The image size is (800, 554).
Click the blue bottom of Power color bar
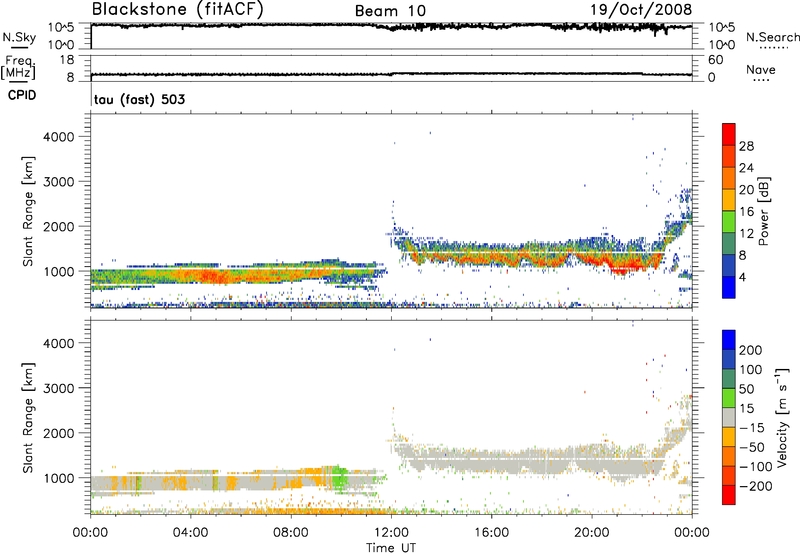[729, 287]
